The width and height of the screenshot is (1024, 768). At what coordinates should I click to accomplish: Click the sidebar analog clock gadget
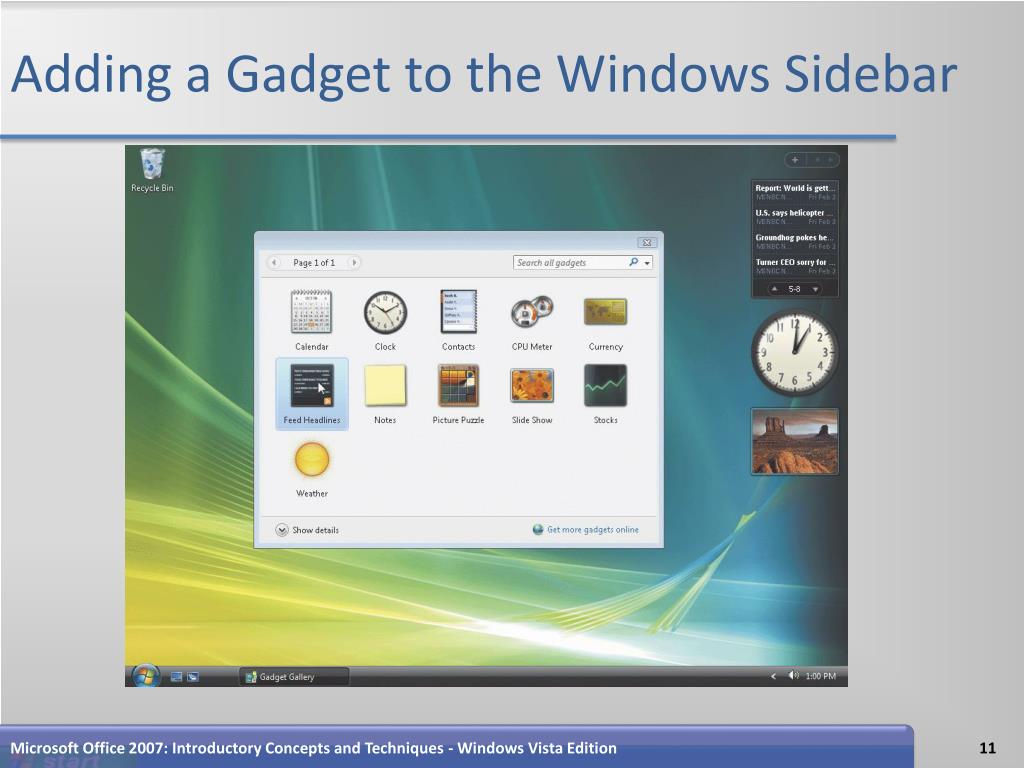click(x=795, y=353)
